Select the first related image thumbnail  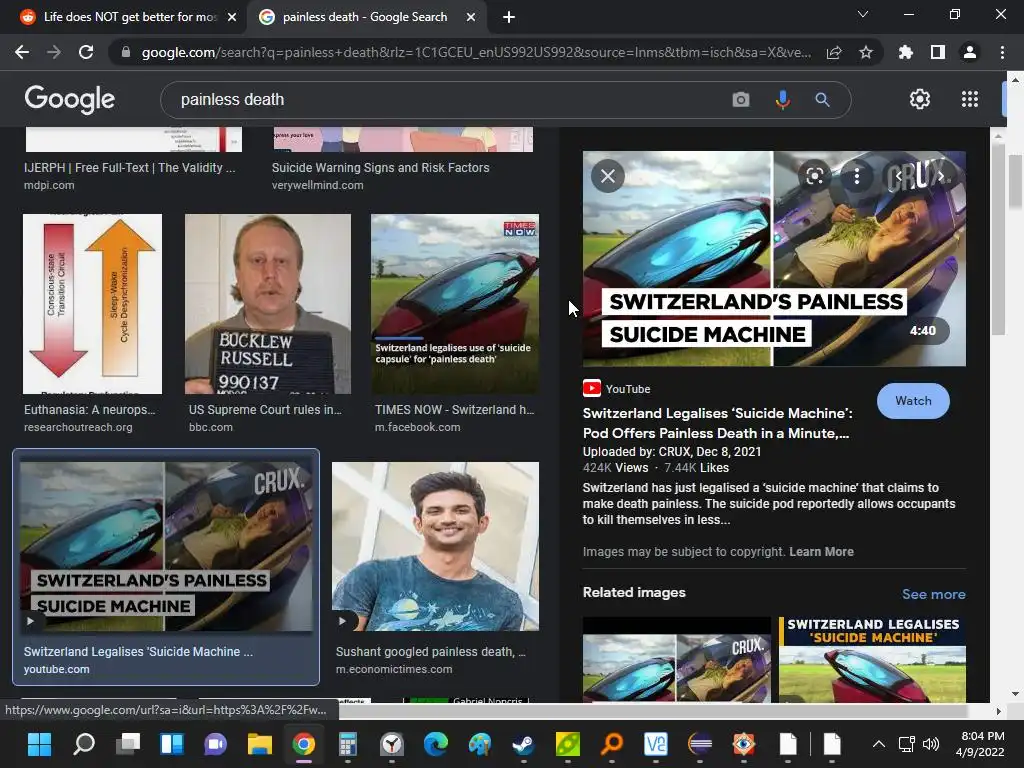click(x=677, y=660)
